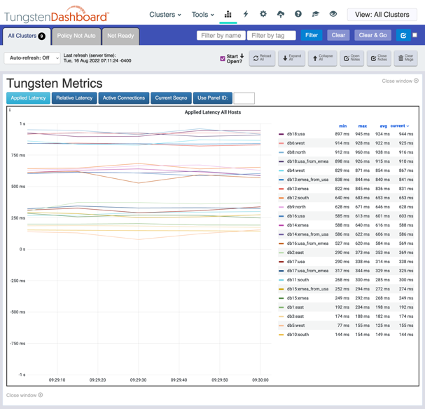Switch to the Not Ready tab
426x410 pixels.
tap(120, 36)
